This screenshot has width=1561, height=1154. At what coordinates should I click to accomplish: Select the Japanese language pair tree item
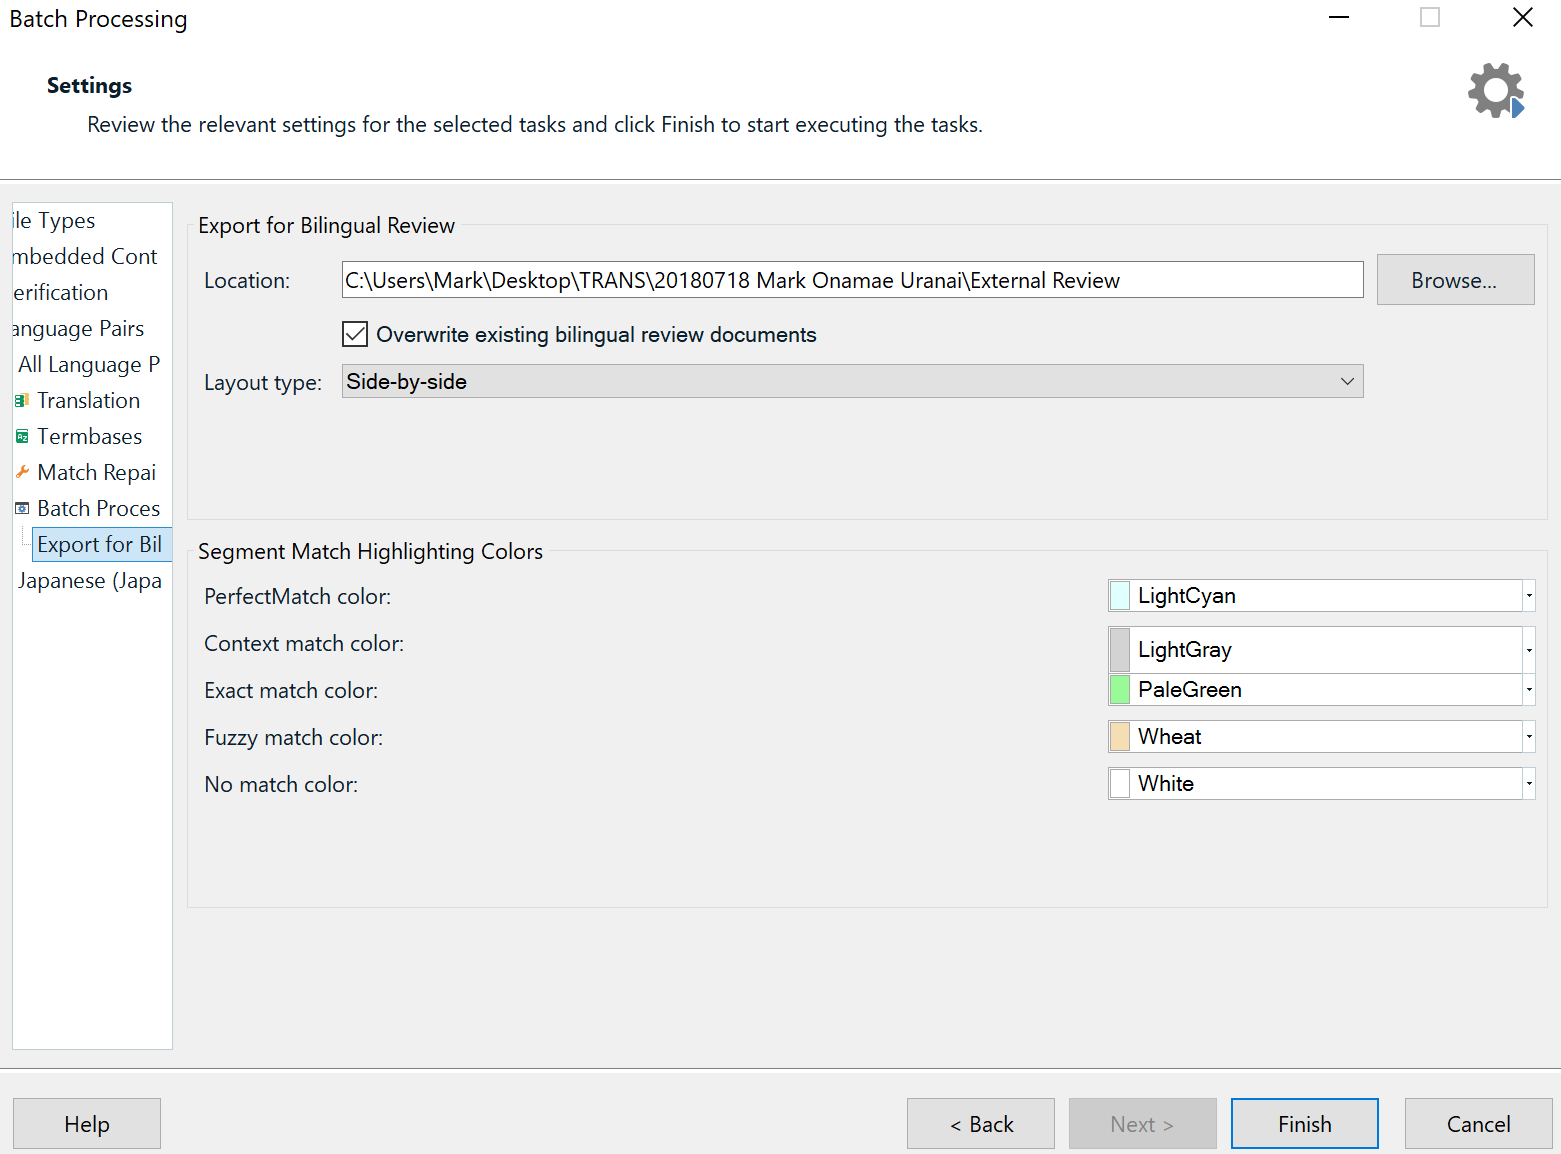pyautogui.click(x=89, y=581)
